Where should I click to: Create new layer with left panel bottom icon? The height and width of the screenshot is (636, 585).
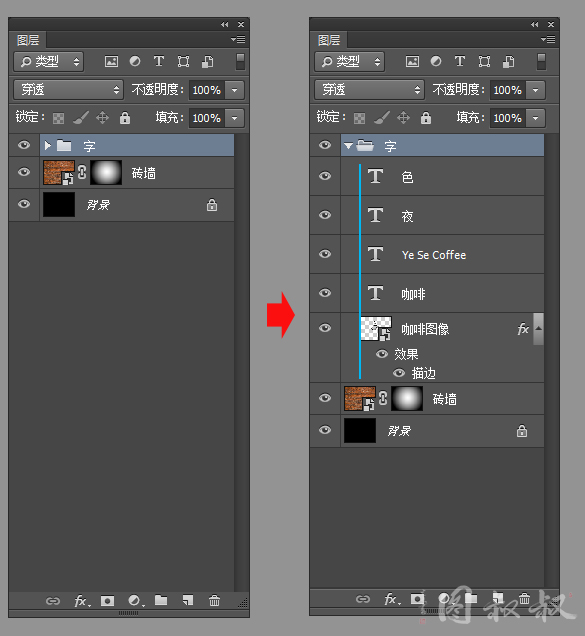point(187,600)
